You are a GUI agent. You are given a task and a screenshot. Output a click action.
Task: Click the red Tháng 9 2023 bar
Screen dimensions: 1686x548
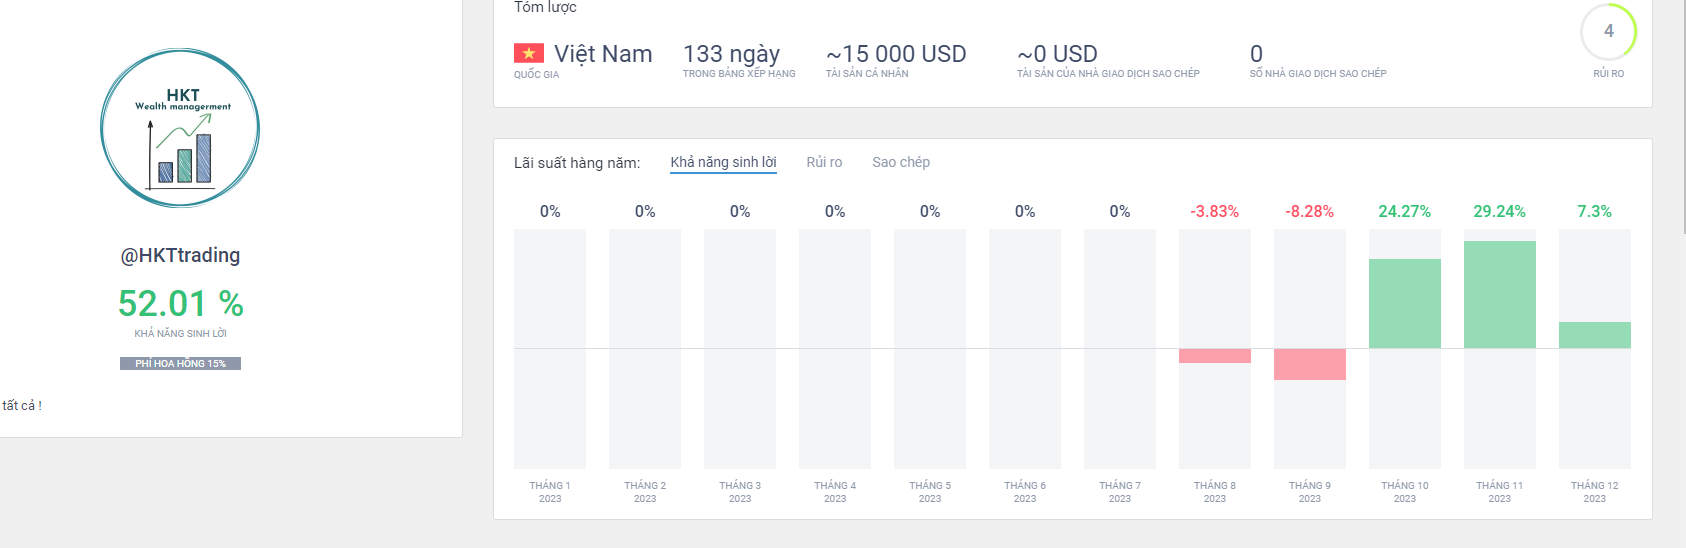click(x=1309, y=364)
